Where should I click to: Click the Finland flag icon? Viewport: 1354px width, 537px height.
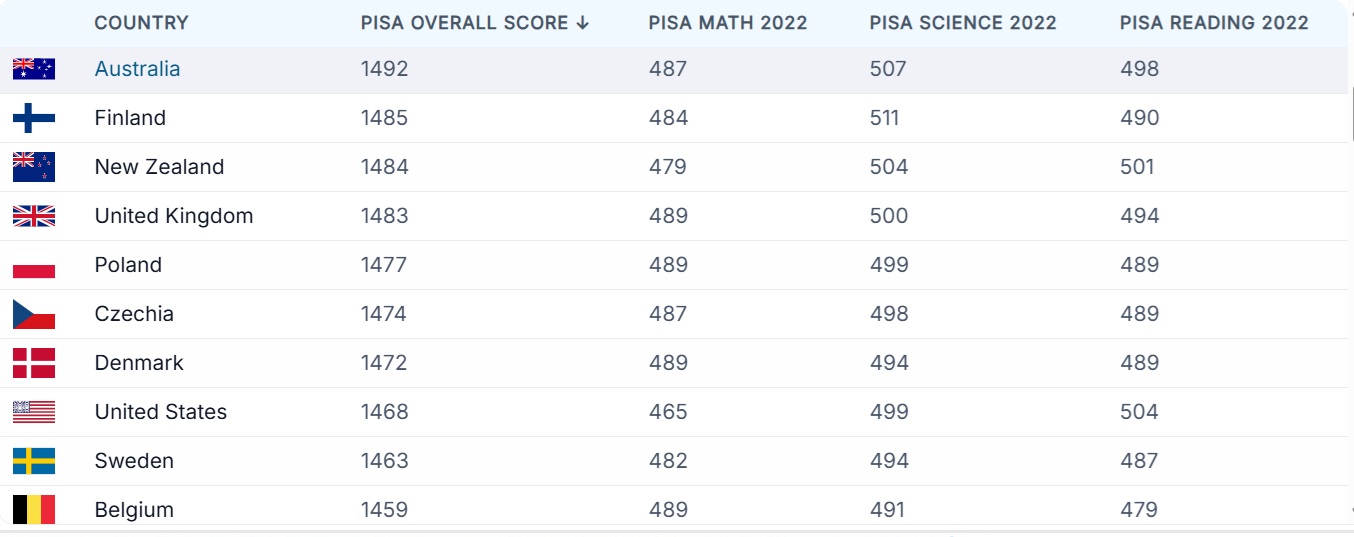click(34, 118)
